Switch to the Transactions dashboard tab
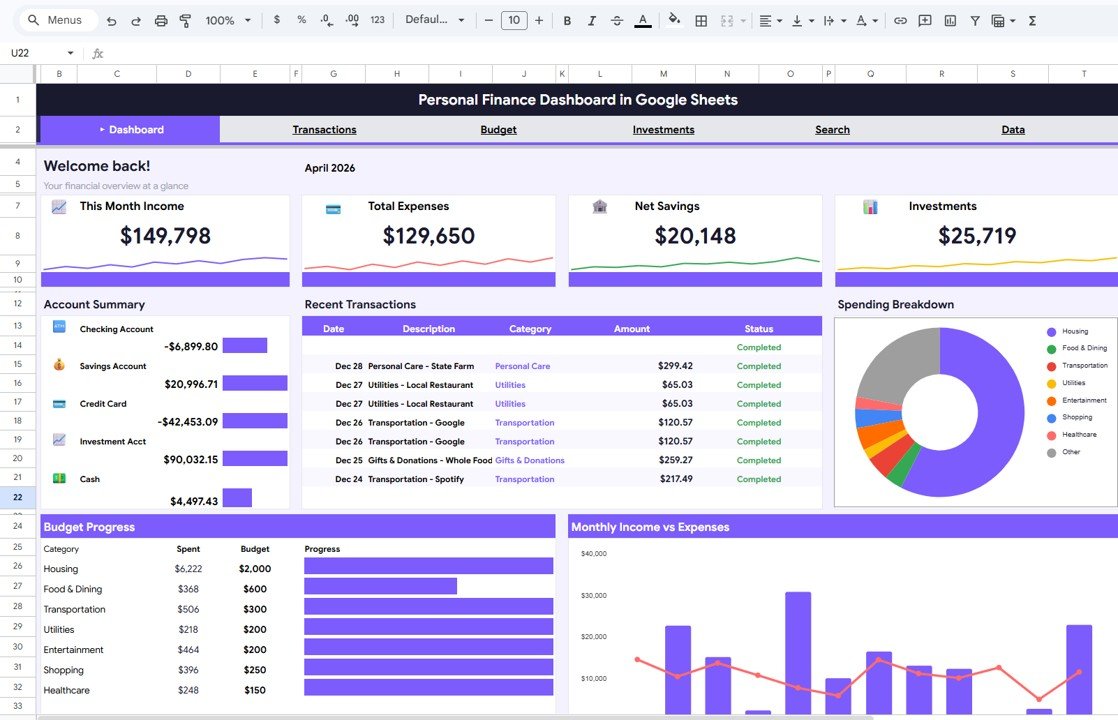 [x=324, y=129]
